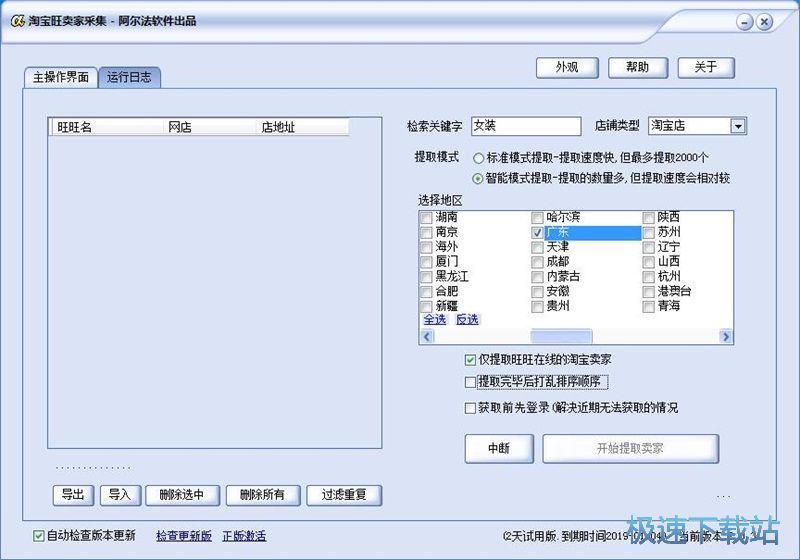Viewport: 800px width, 560px height.
Task: Check the 苏州 region checkbox
Action: click(648, 233)
